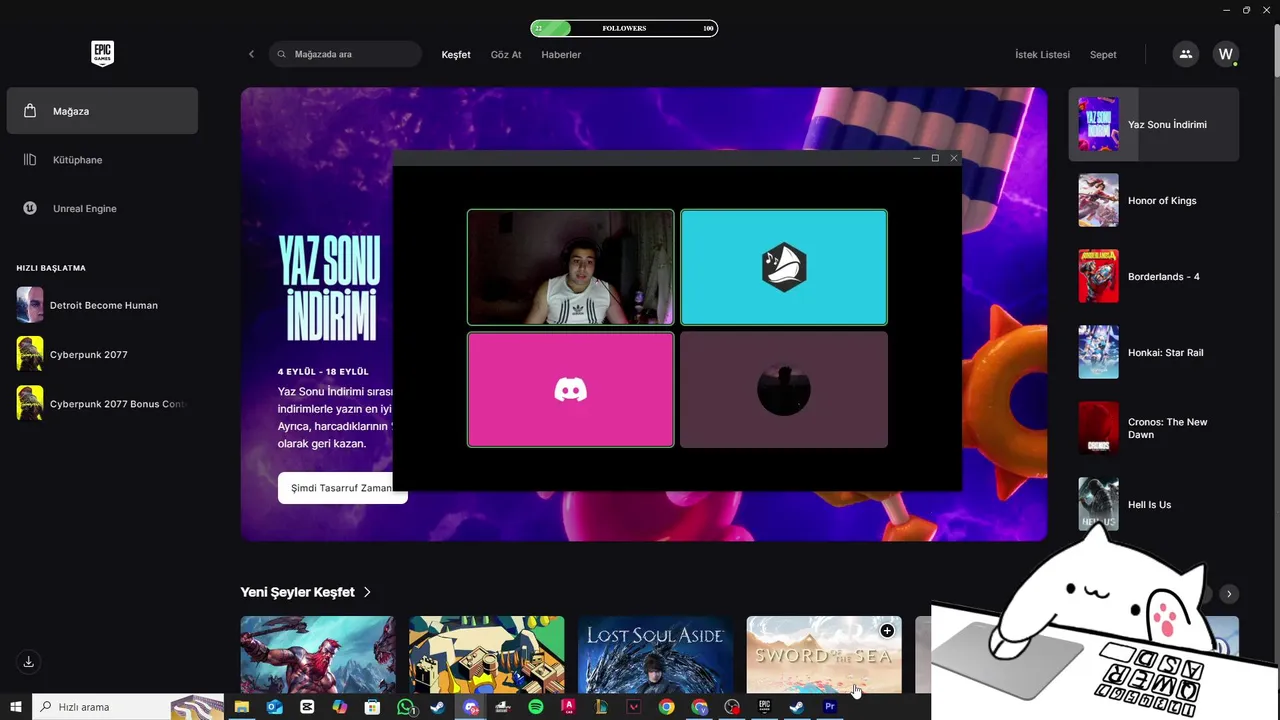
Task: Launch Detroit Become Human from quick launch
Action: (102, 305)
